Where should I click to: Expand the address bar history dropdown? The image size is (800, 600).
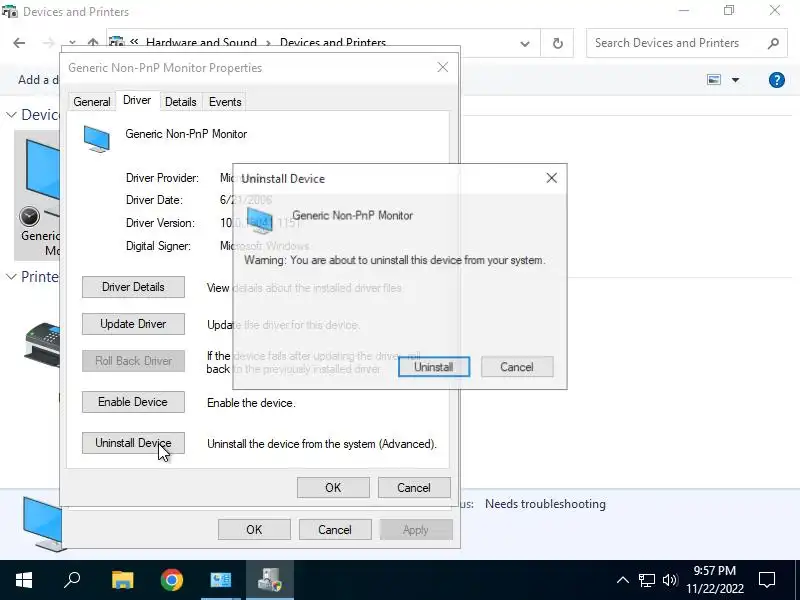pyautogui.click(x=524, y=43)
